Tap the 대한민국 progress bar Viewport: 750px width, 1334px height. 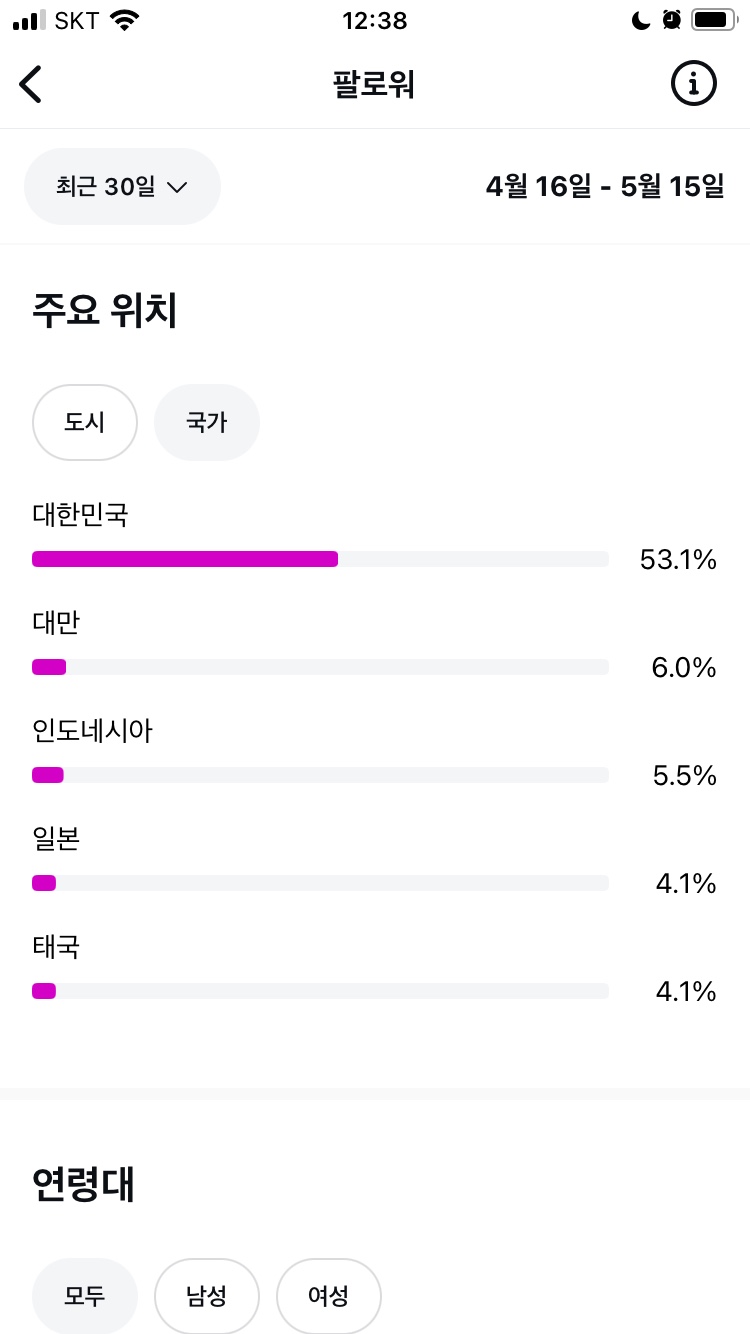[320, 559]
